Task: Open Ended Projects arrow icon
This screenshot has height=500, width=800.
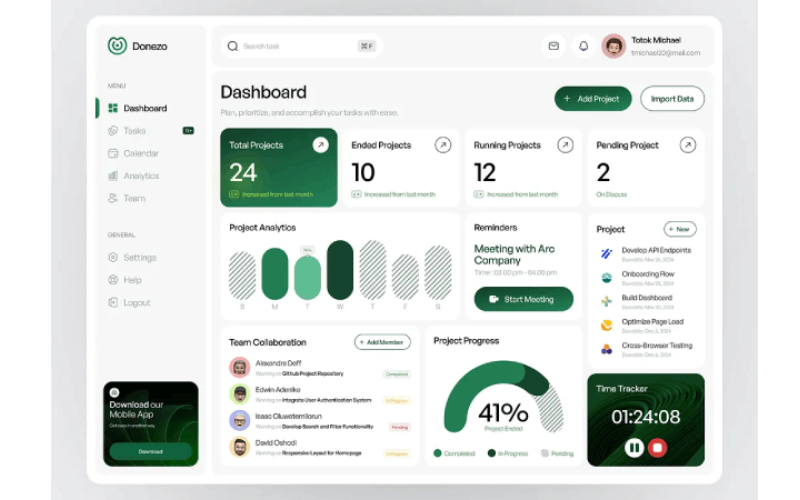Action: coord(443,145)
